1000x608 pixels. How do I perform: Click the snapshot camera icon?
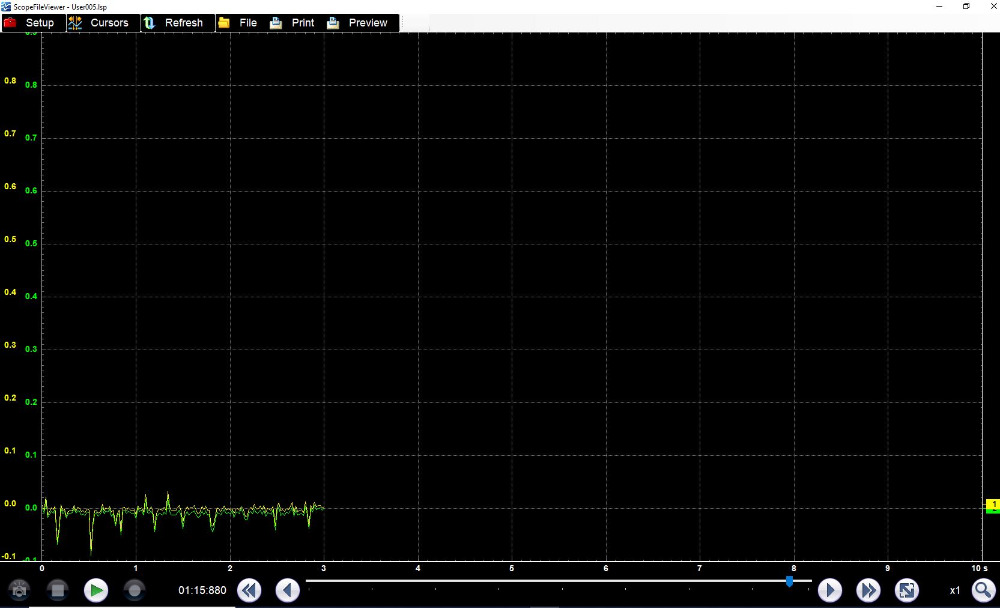[18, 590]
